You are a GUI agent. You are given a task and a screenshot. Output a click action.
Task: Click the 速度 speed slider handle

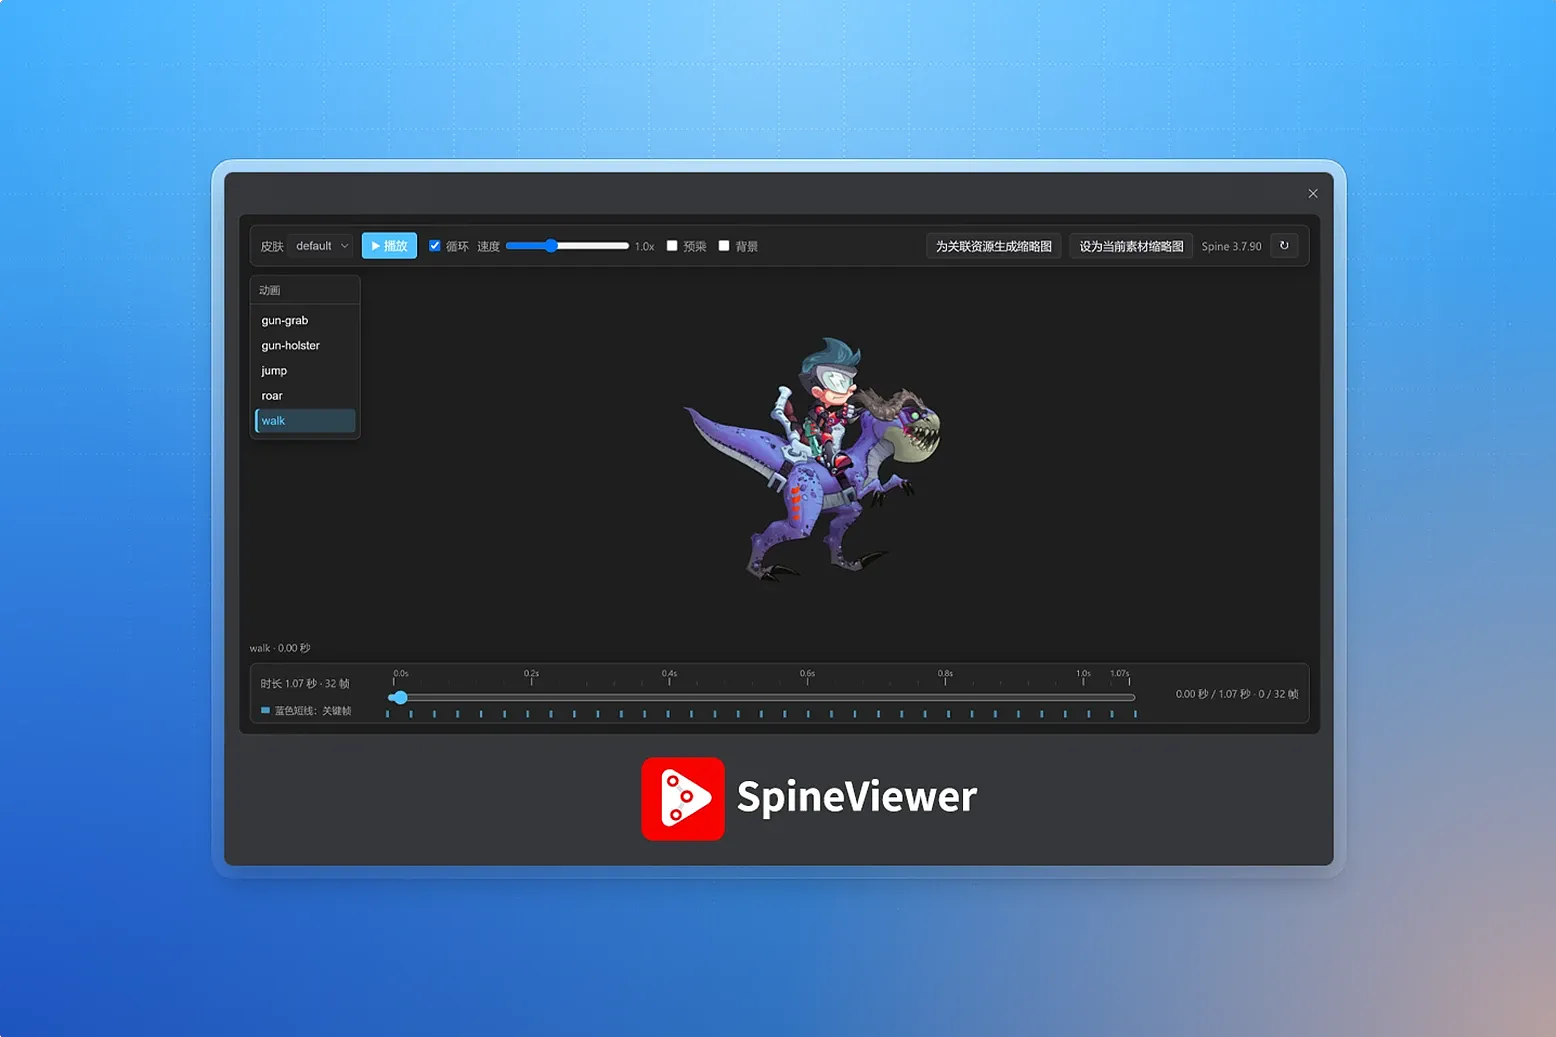[x=551, y=246]
